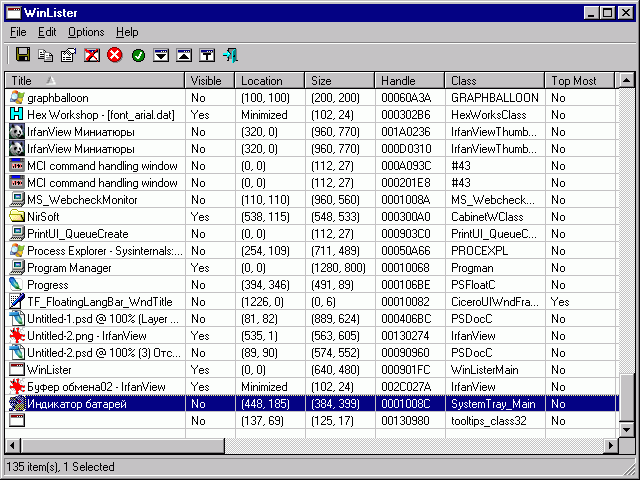
Task: Click the vertical scrollbar up arrow
Action: [x=626, y=80]
